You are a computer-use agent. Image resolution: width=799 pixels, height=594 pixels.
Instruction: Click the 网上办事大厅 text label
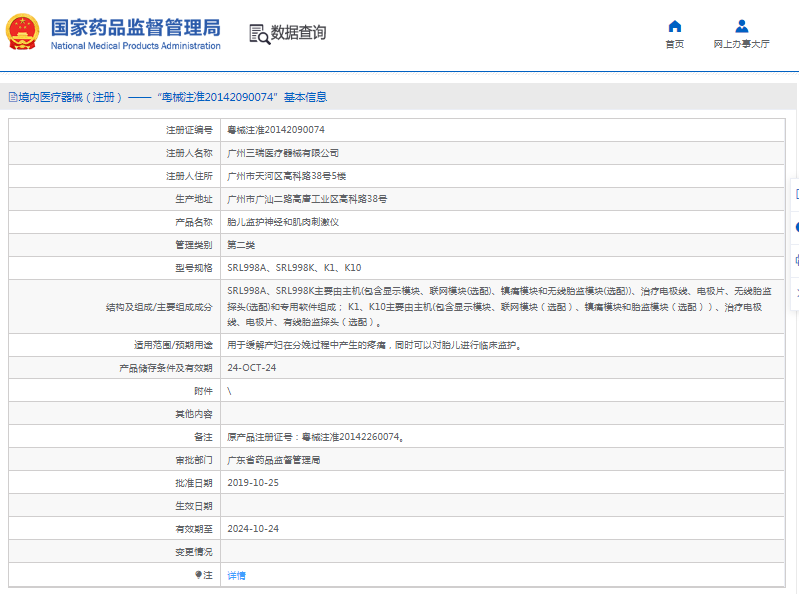click(x=741, y=44)
